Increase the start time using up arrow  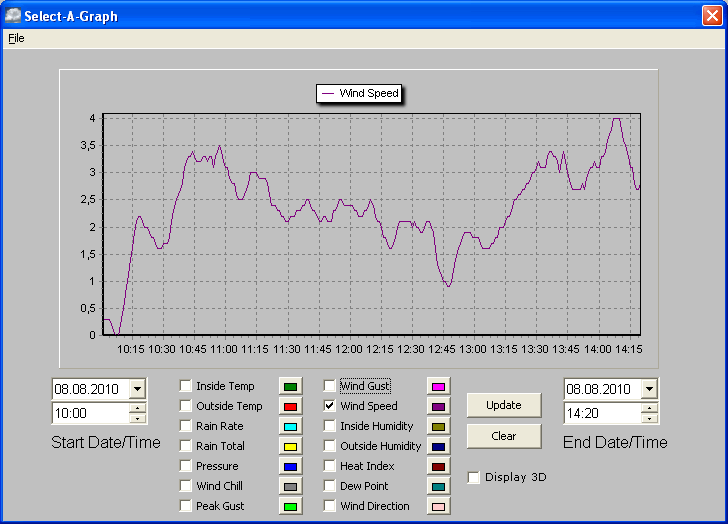[137, 408]
